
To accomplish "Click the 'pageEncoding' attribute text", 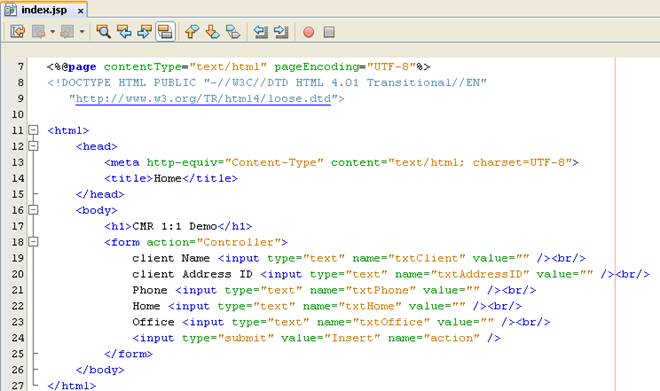I will pyautogui.click(x=317, y=67).
